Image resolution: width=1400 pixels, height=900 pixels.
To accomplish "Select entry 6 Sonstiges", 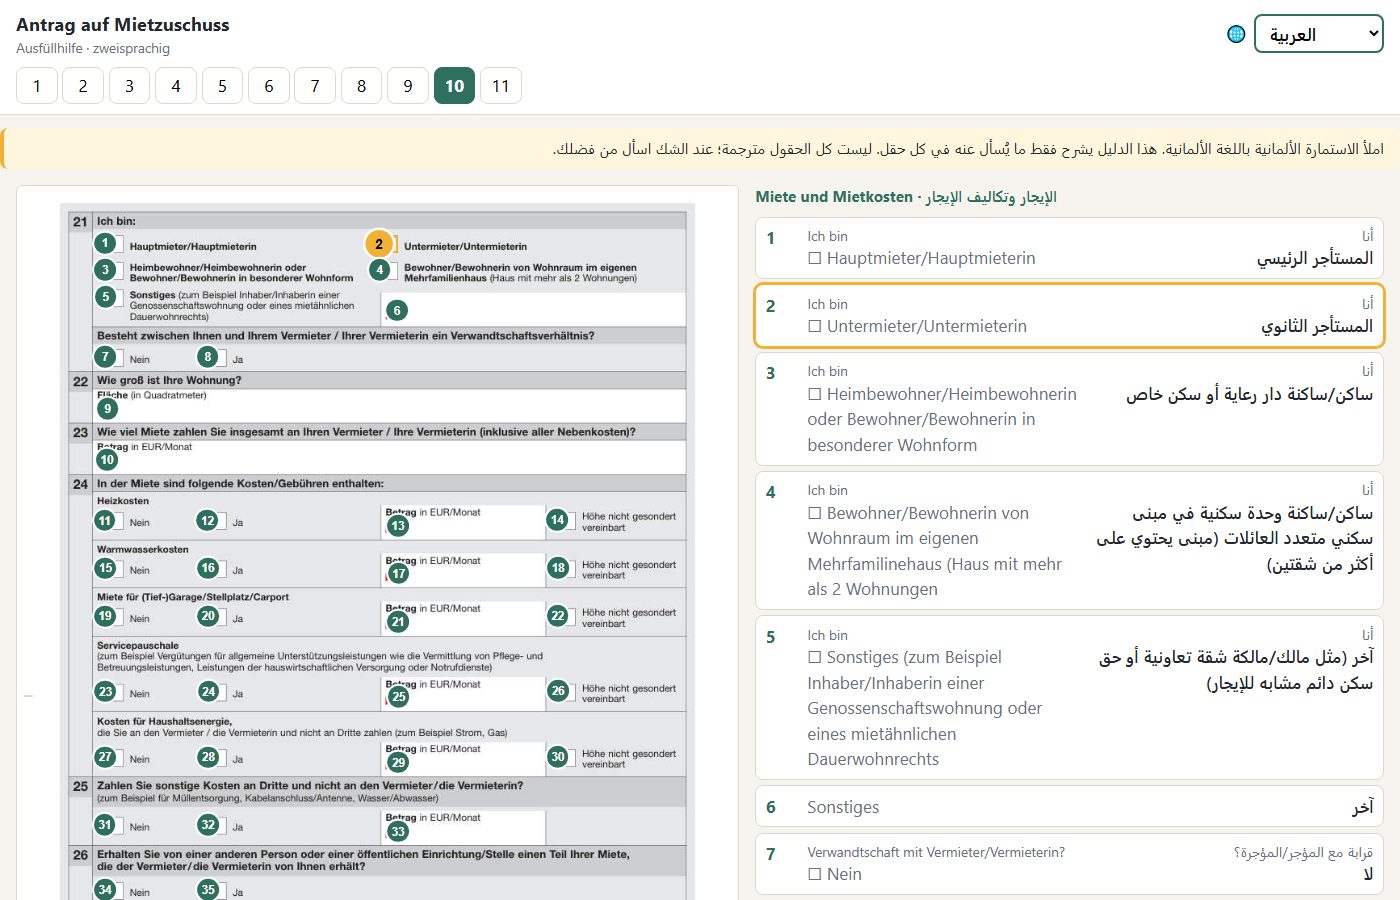I will click(x=1069, y=807).
